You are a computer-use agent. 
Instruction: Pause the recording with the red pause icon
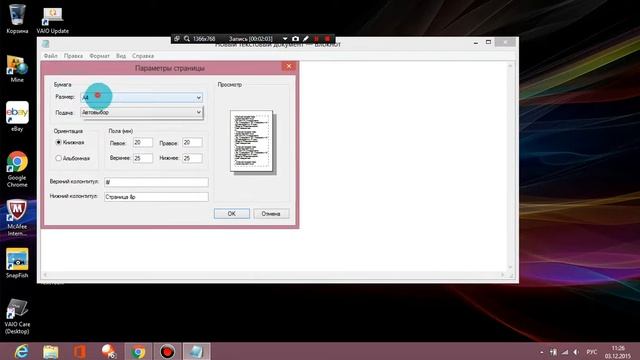point(316,39)
